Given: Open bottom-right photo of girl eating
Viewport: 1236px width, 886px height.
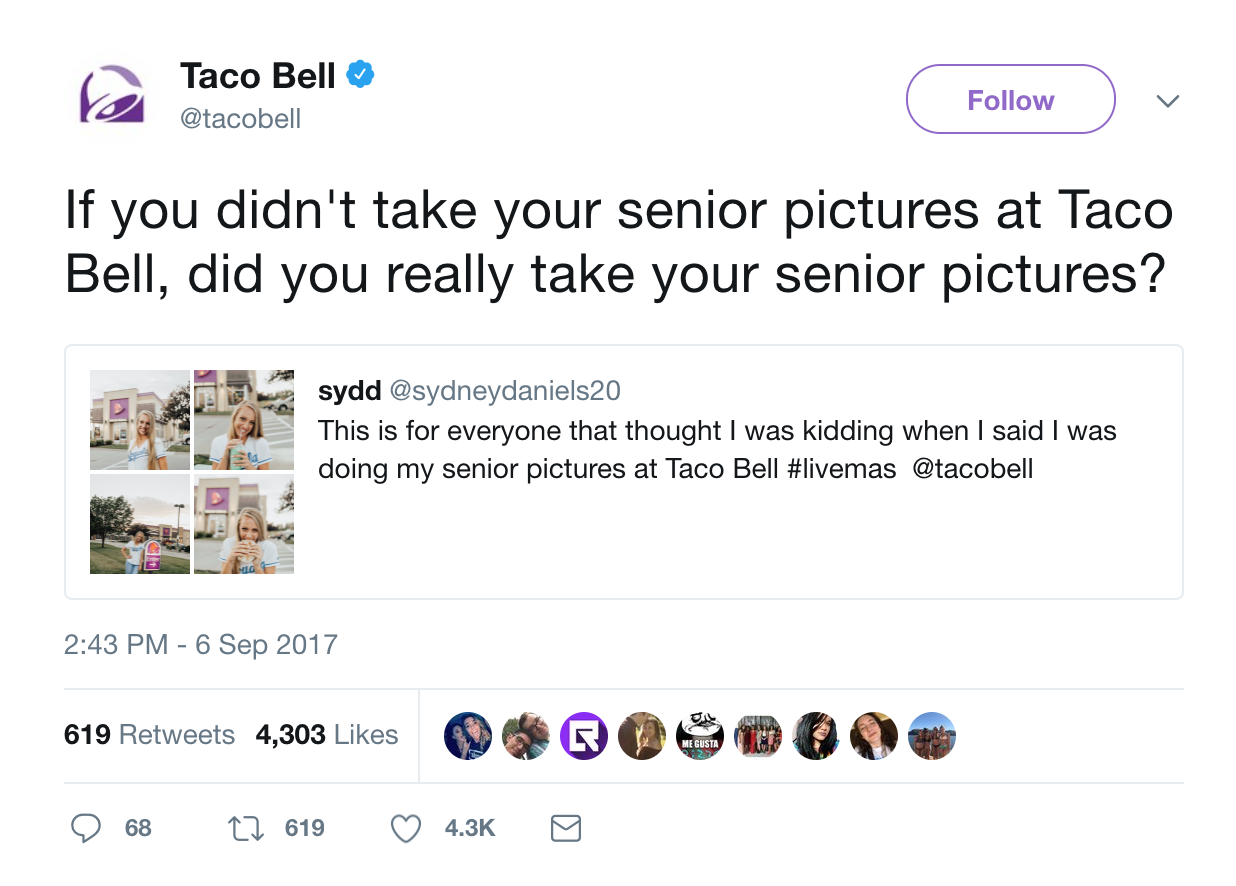Looking at the screenshot, I should pos(244,524).
